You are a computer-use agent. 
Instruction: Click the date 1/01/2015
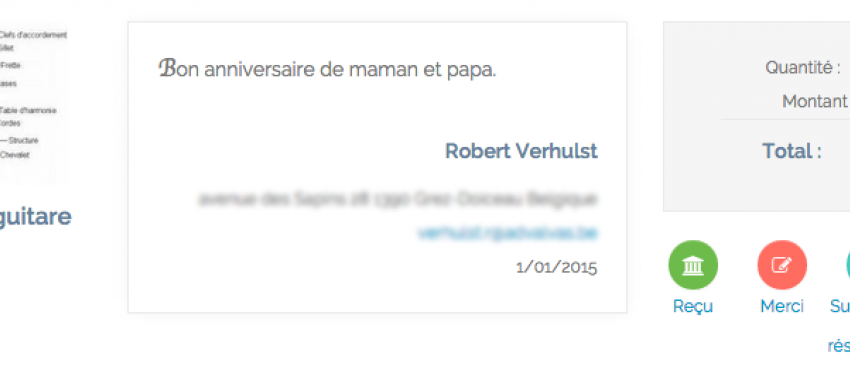click(x=557, y=267)
